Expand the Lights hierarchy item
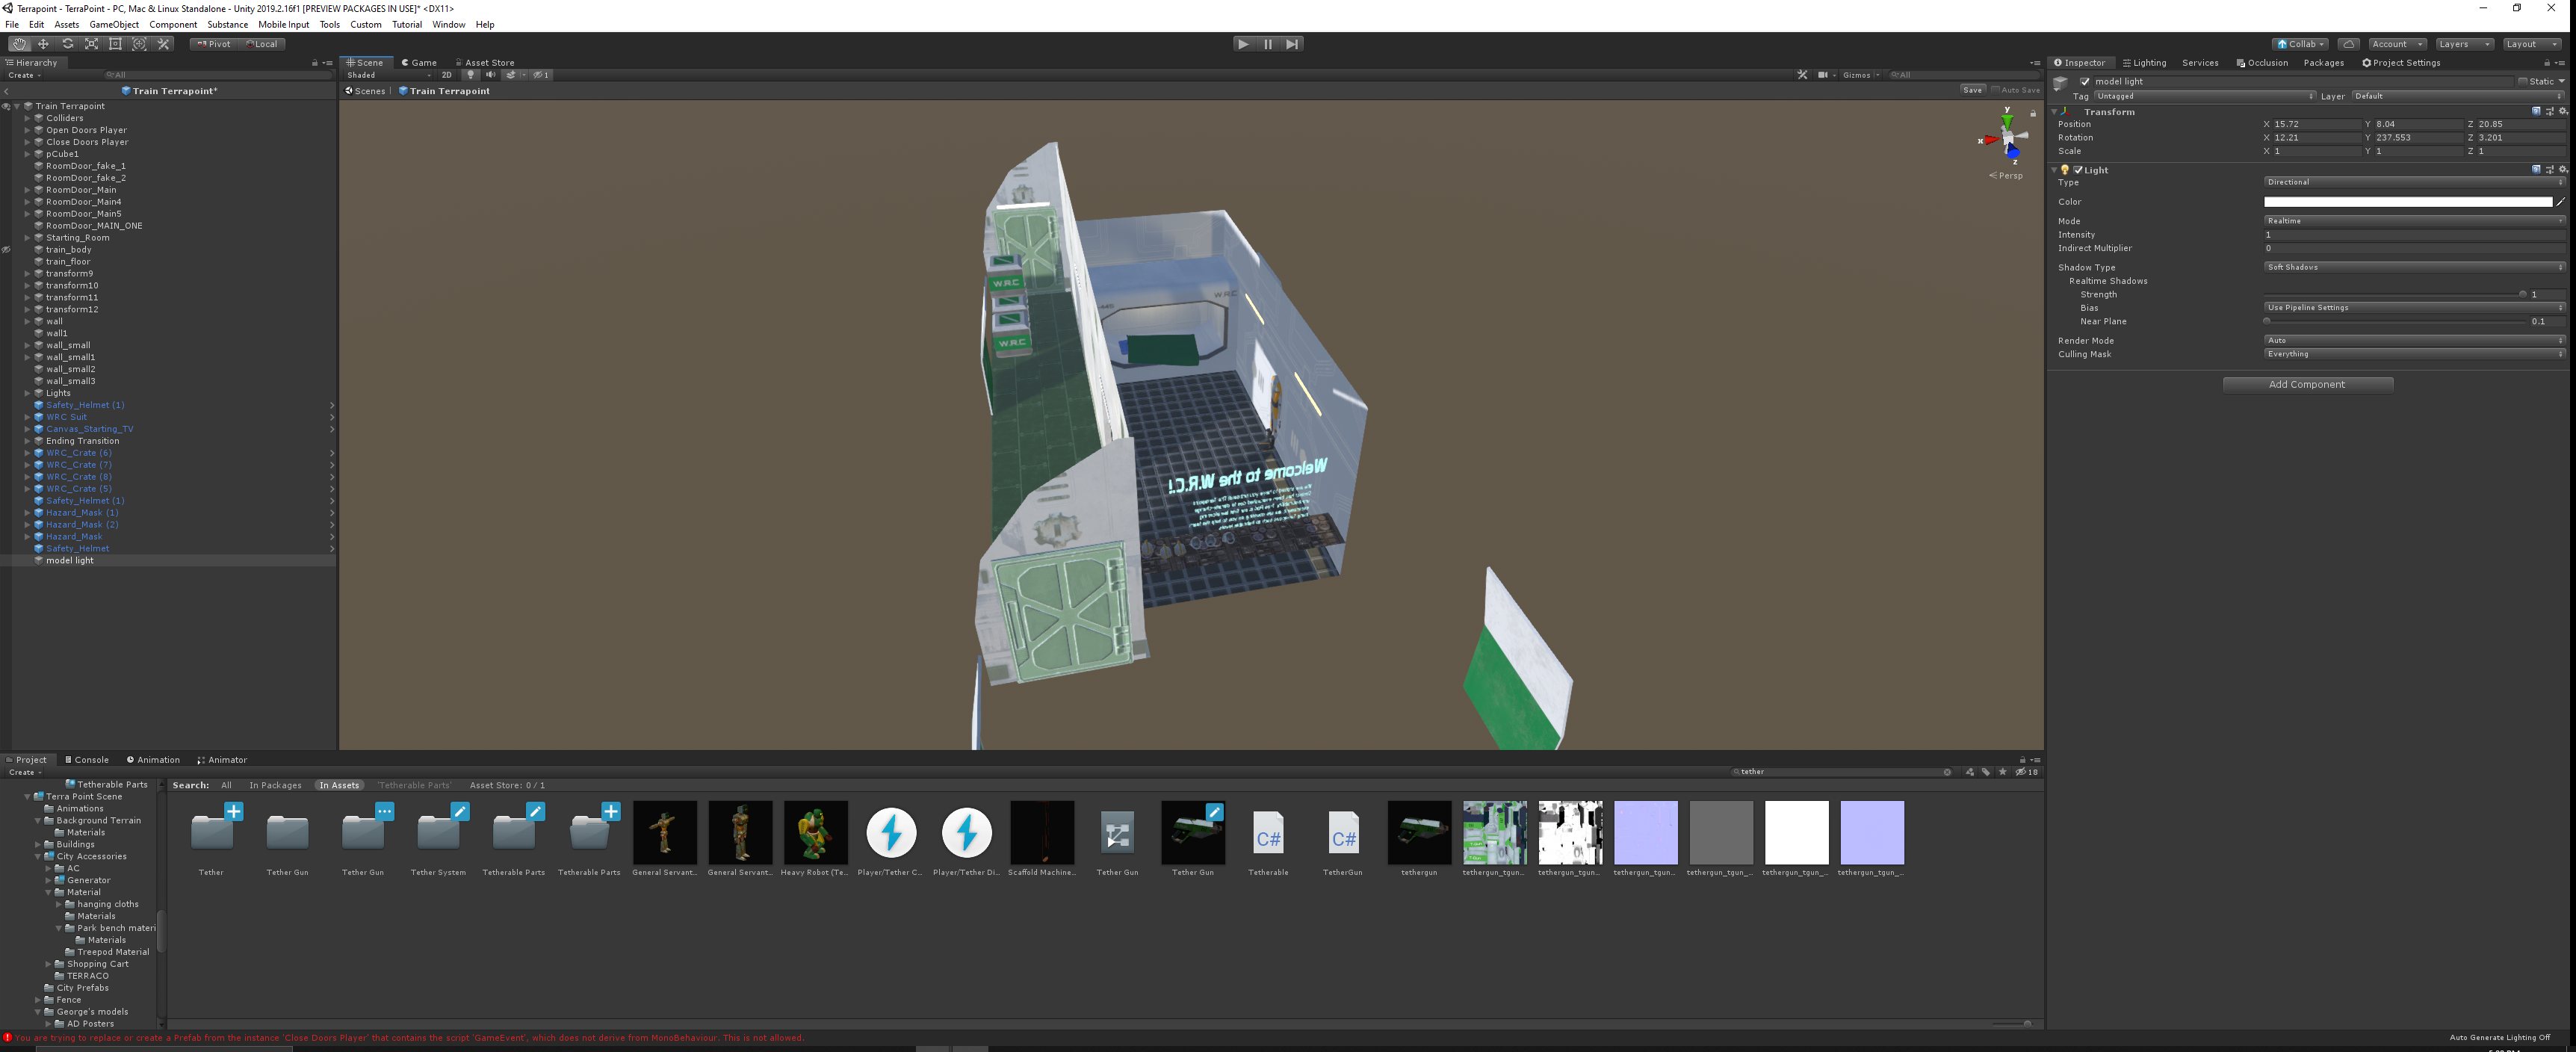This screenshot has width=2576, height=1052. (x=28, y=393)
